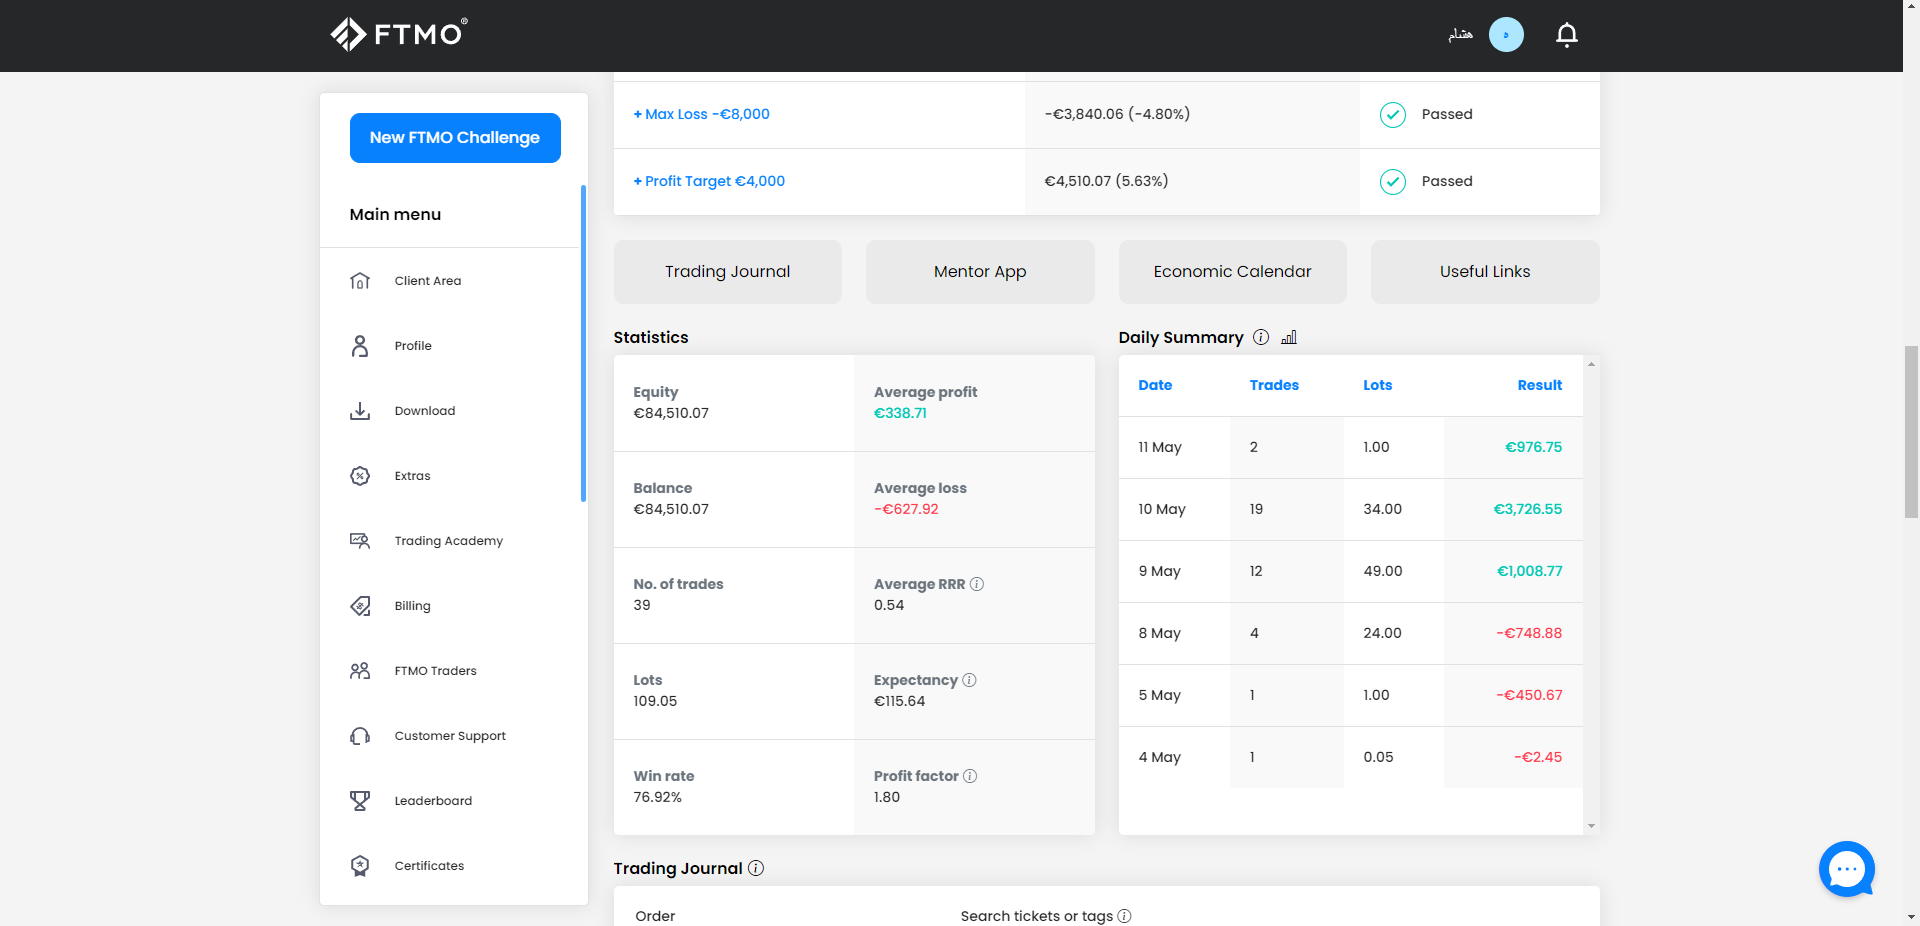Click the Trading Journal heading info icon
This screenshot has width=1920, height=926.
756,868
